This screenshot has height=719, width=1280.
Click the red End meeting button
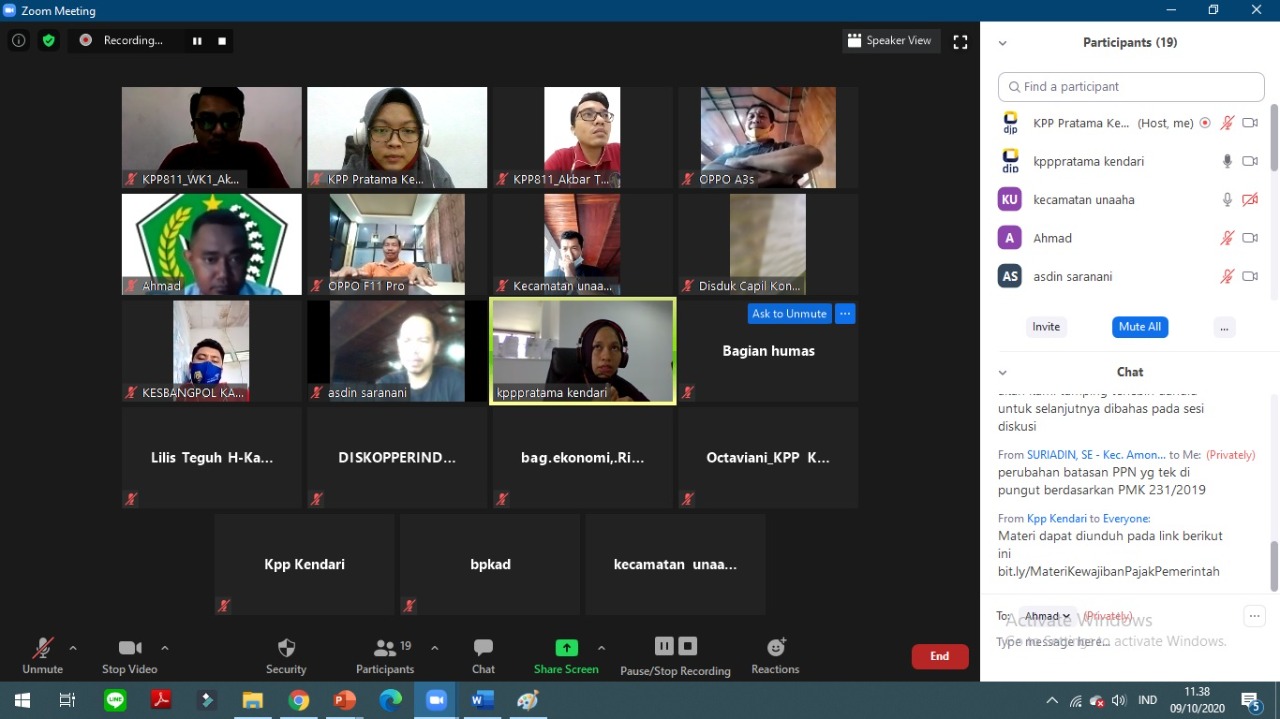[939, 656]
